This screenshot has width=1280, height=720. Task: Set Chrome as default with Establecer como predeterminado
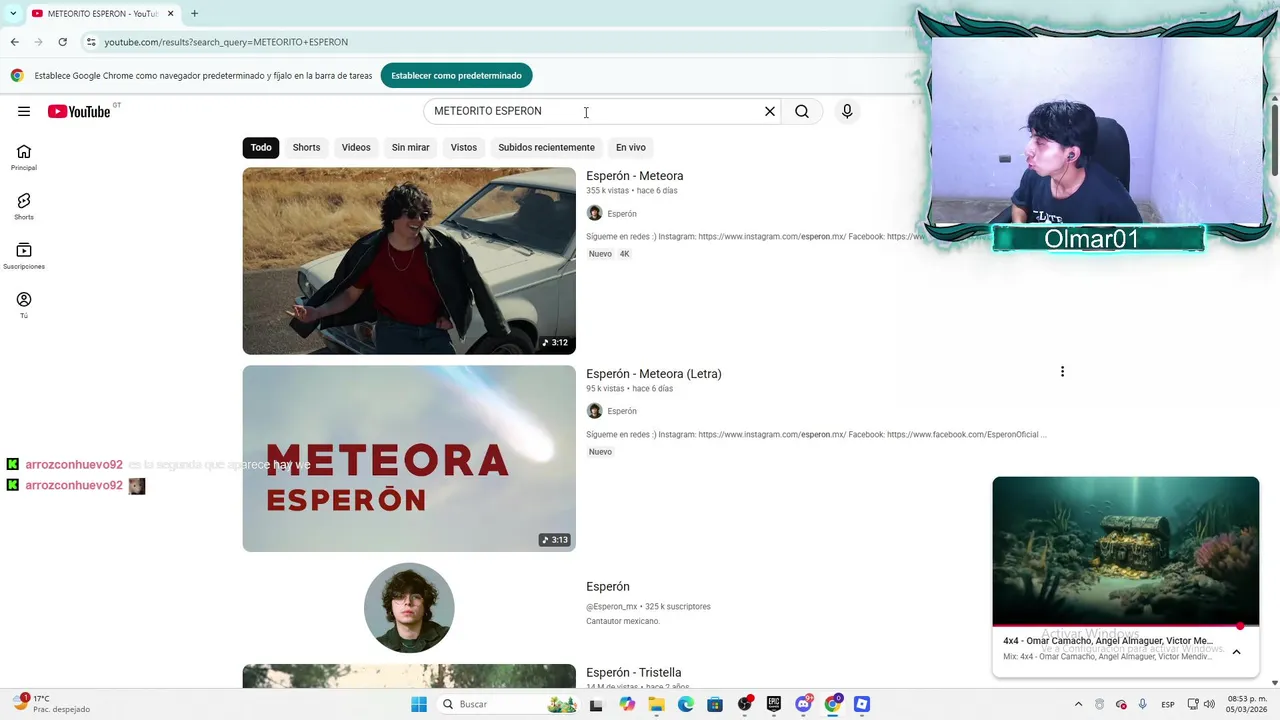click(x=456, y=75)
